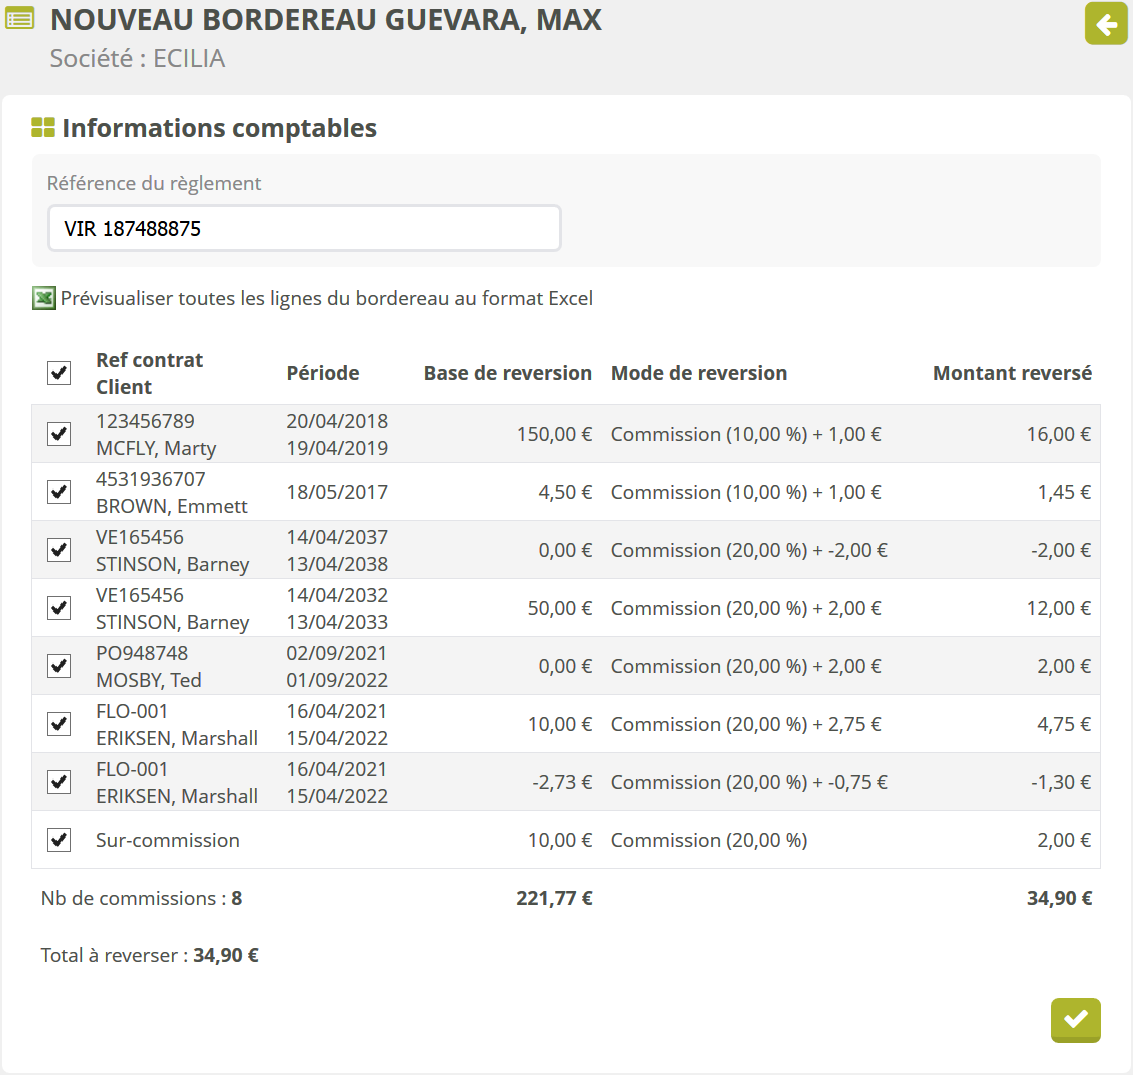Click the Excel preview icon
The image size is (1133, 1075).
(x=44, y=298)
